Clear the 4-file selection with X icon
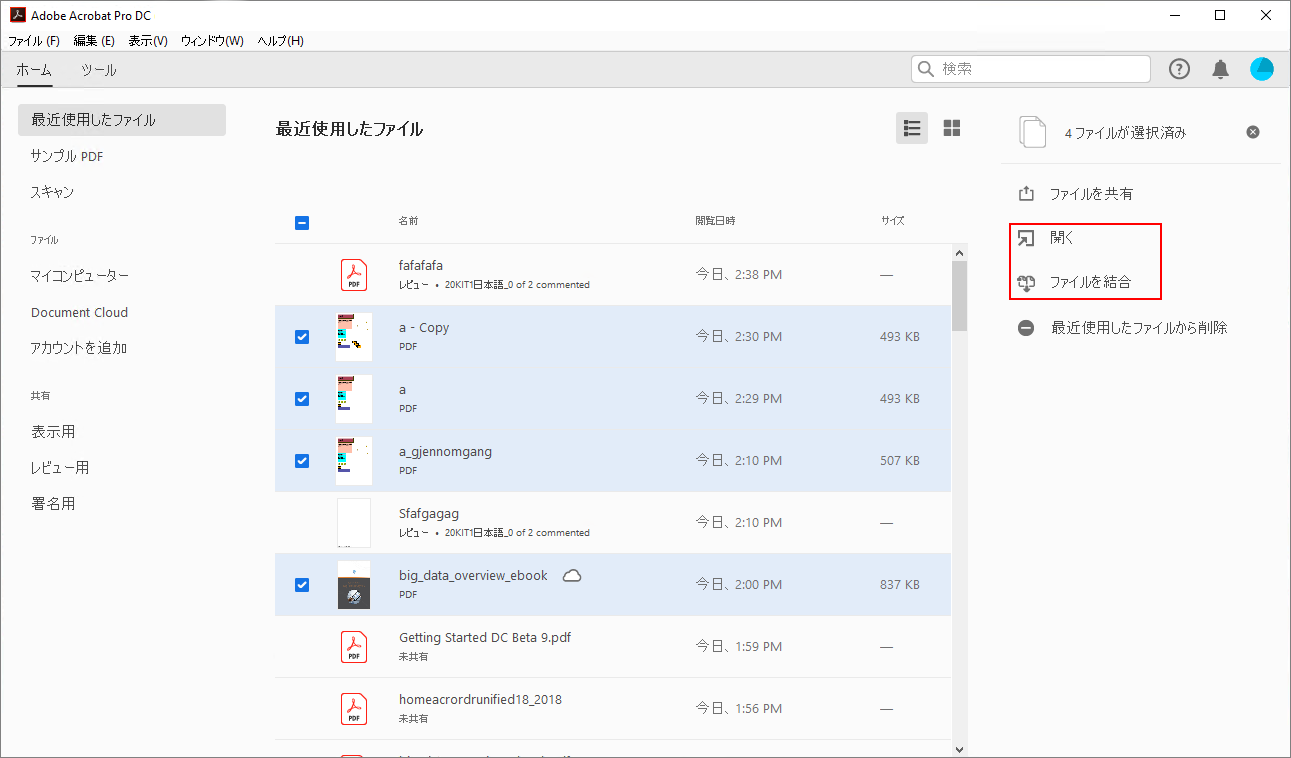 click(x=1253, y=132)
